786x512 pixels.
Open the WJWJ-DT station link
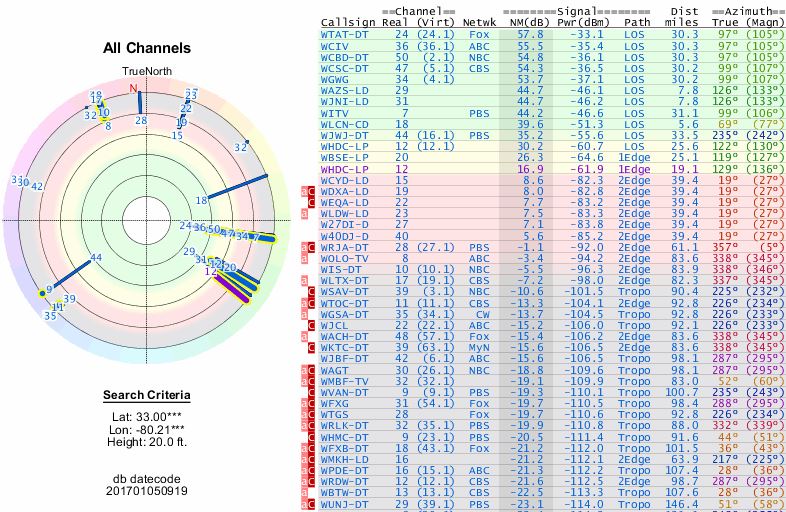coord(345,135)
